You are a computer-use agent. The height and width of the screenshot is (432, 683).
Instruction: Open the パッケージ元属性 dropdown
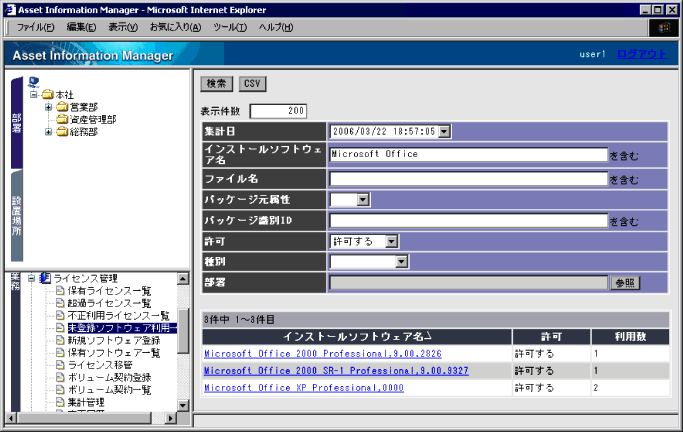[x=363, y=199]
